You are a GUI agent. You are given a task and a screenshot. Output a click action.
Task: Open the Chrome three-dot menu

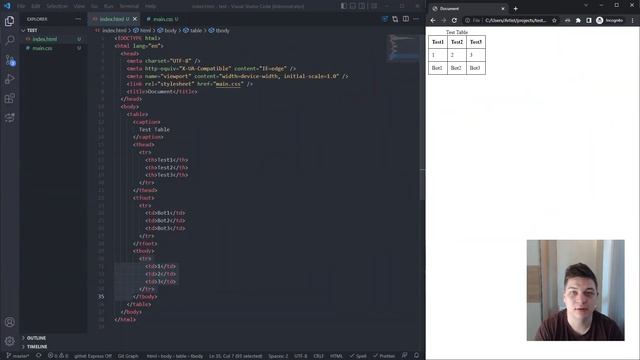633,20
